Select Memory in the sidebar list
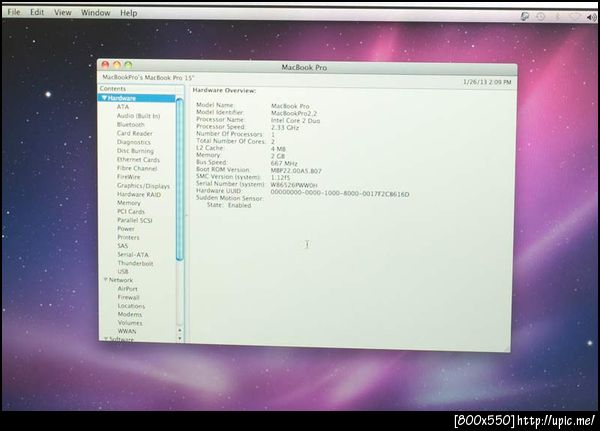Image resolution: width=600 pixels, height=431 pixels. 129,203
